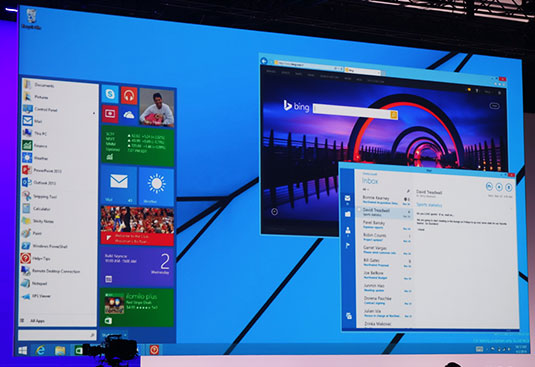Open the Video tile below Skype
Screen dimensions: 535x367
110,114
